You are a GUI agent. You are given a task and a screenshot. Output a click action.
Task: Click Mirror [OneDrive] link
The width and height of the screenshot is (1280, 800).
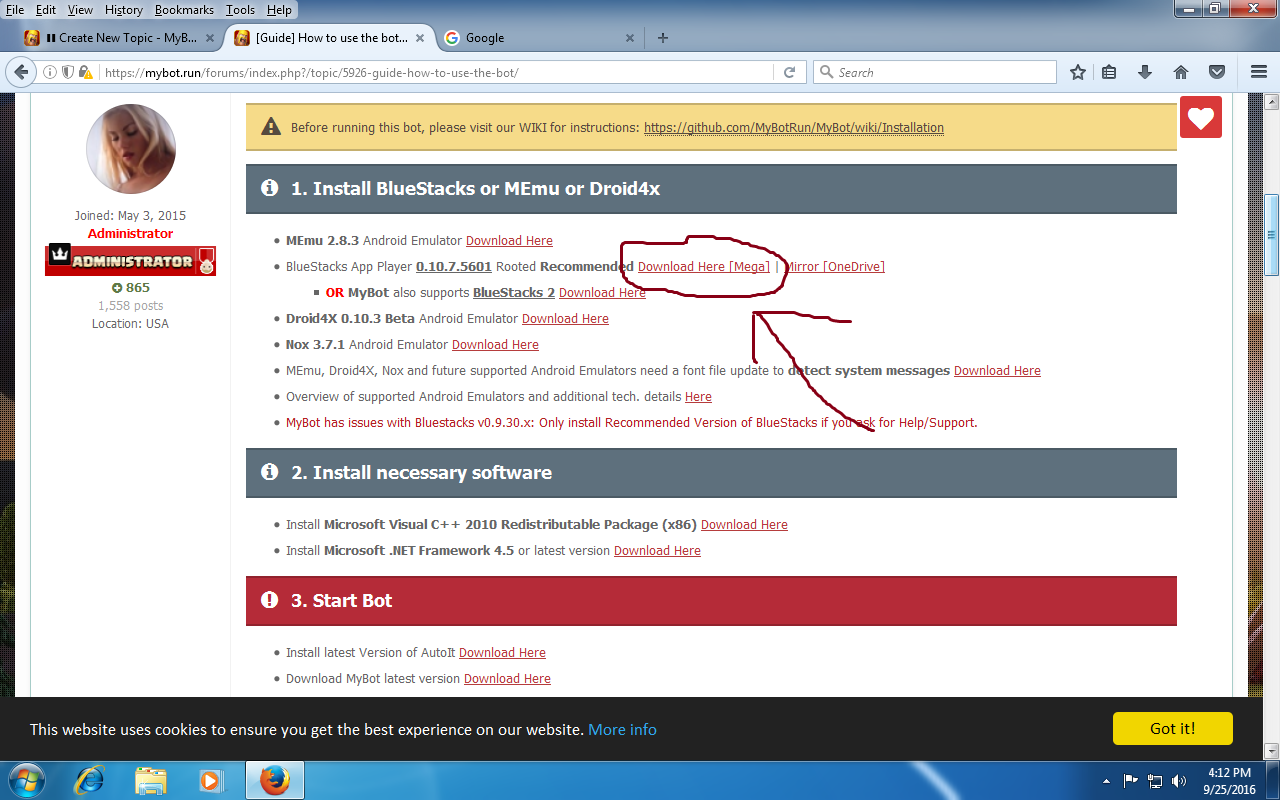coord(834,267)
